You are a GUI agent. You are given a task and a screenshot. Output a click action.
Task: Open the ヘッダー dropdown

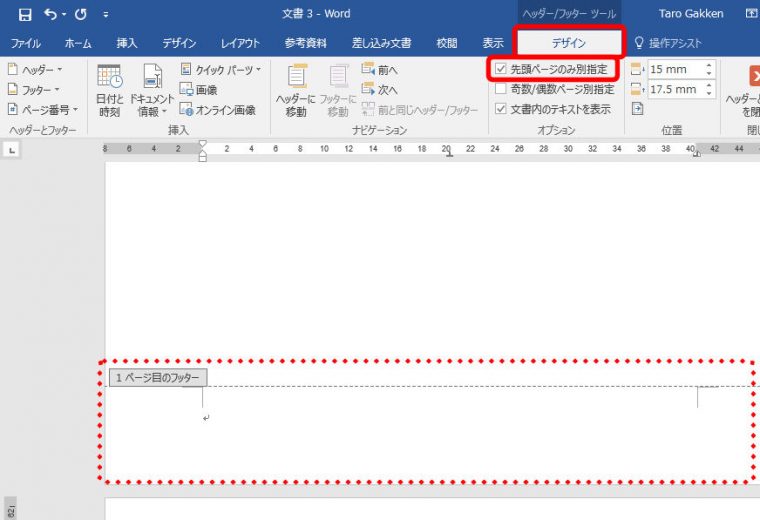pos(35,70)
